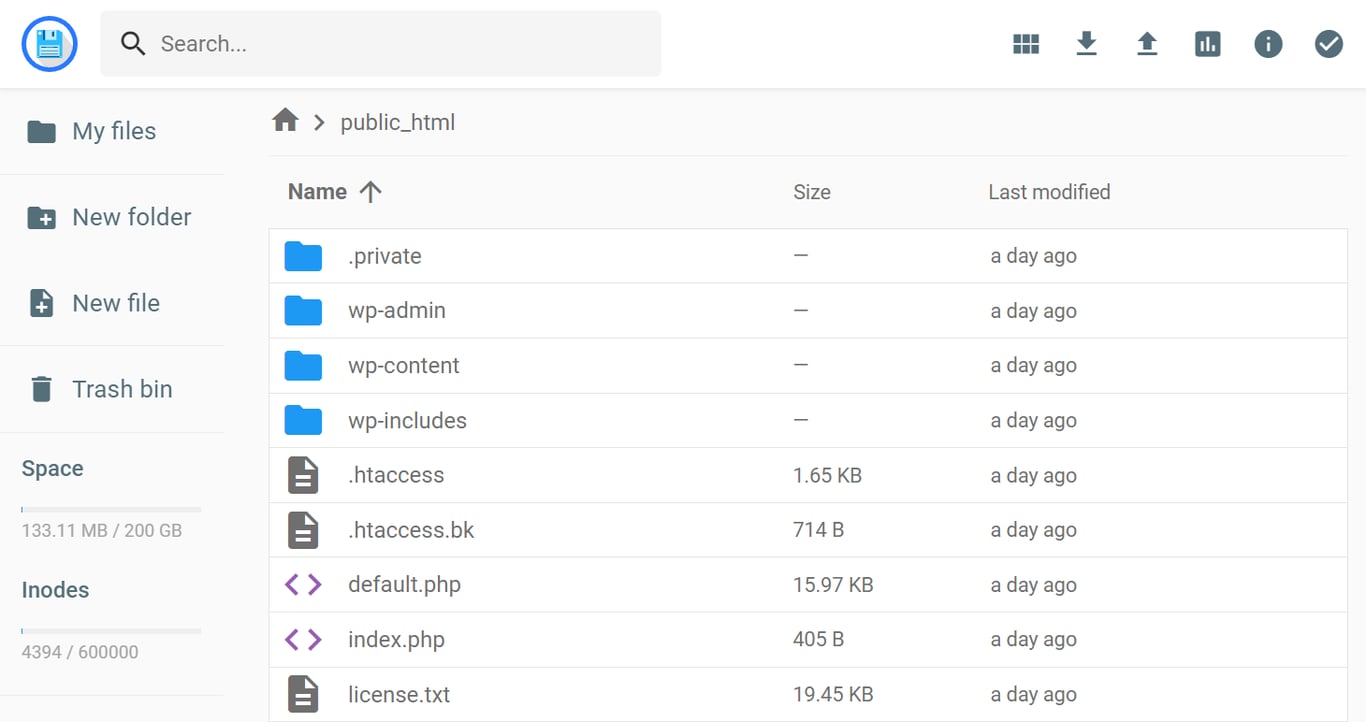Select the index.php file row
1366x722 pixels.
(396, 639)
